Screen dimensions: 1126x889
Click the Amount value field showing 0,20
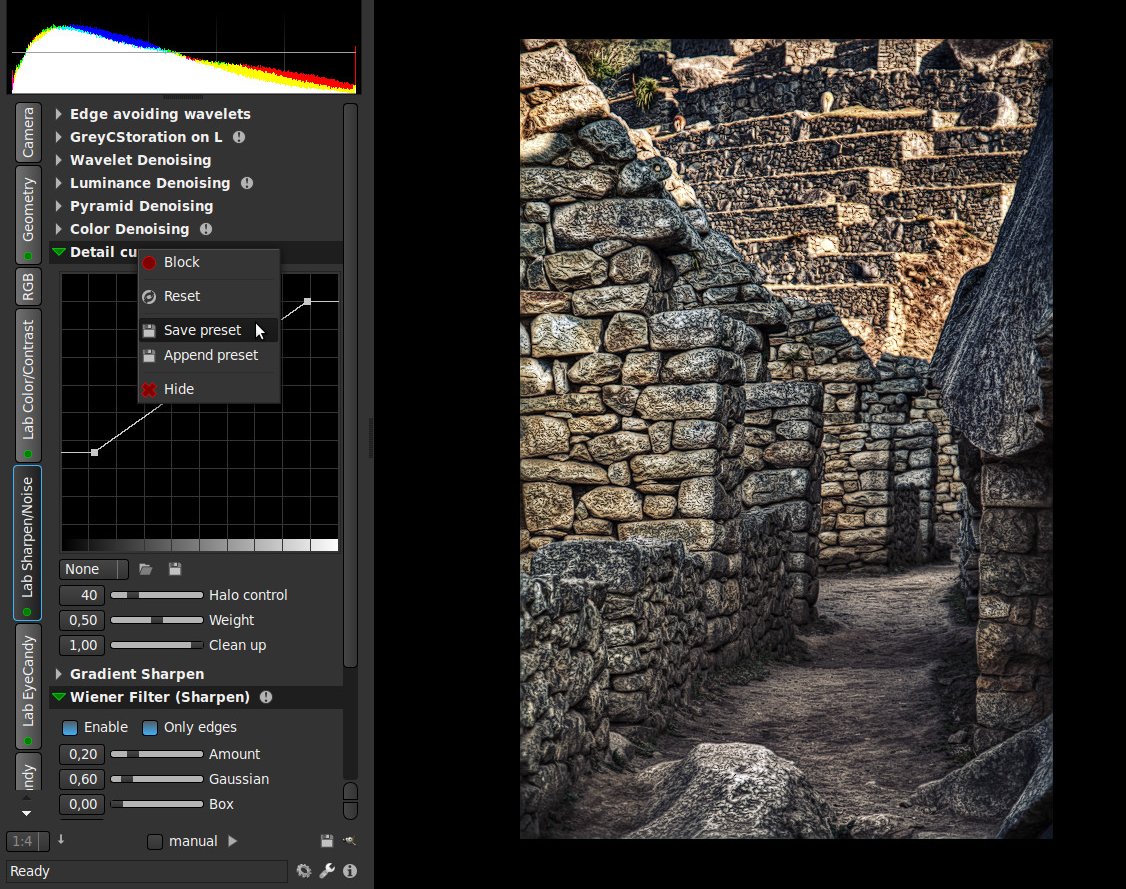click(x=83, y=754)
